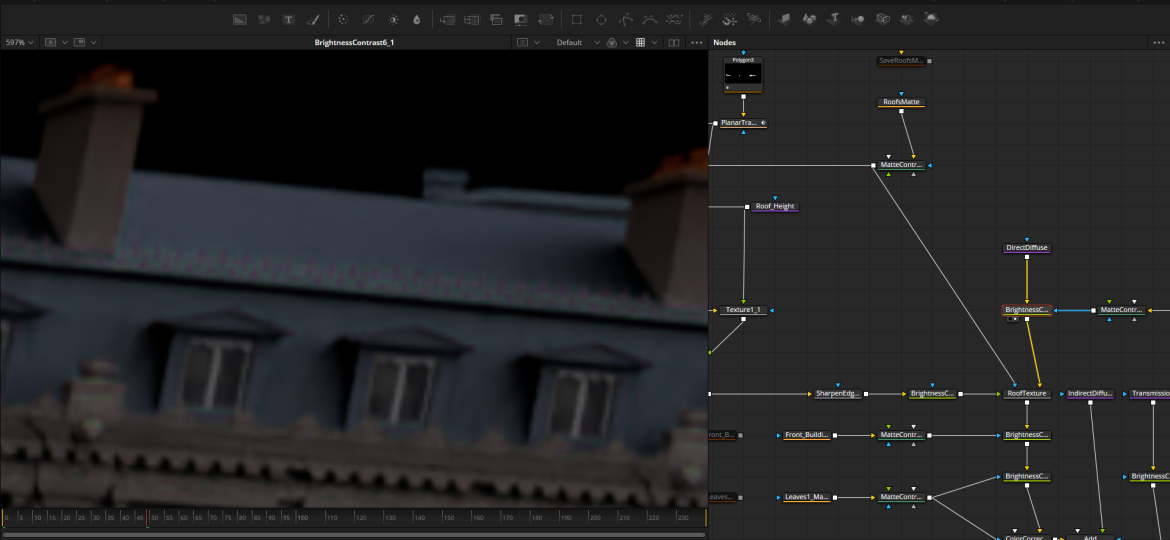Select the Text+ tool in the toolbar
The width and height of the screenshot is (1170, 540).
tap(288, 19)
